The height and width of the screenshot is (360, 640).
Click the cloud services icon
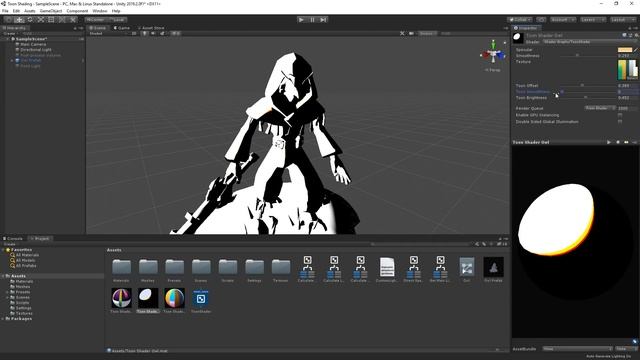click(x=541, y=20)
